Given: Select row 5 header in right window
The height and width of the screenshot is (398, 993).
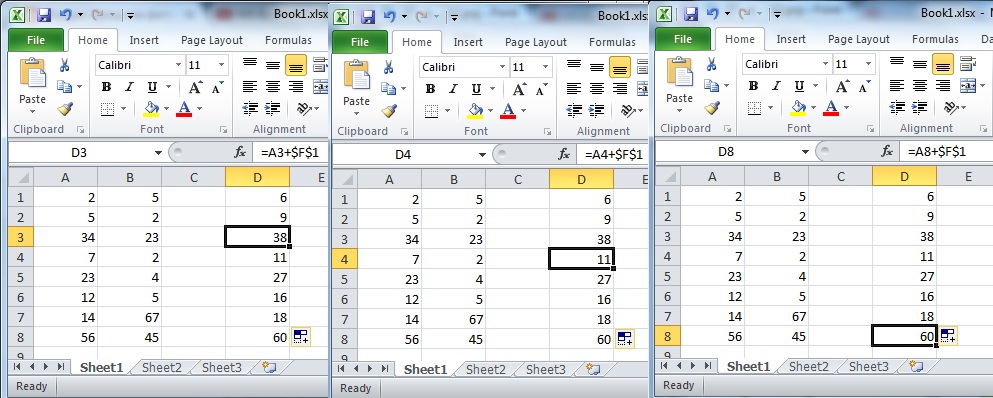Looking at the screenshot, I should 667,276.
